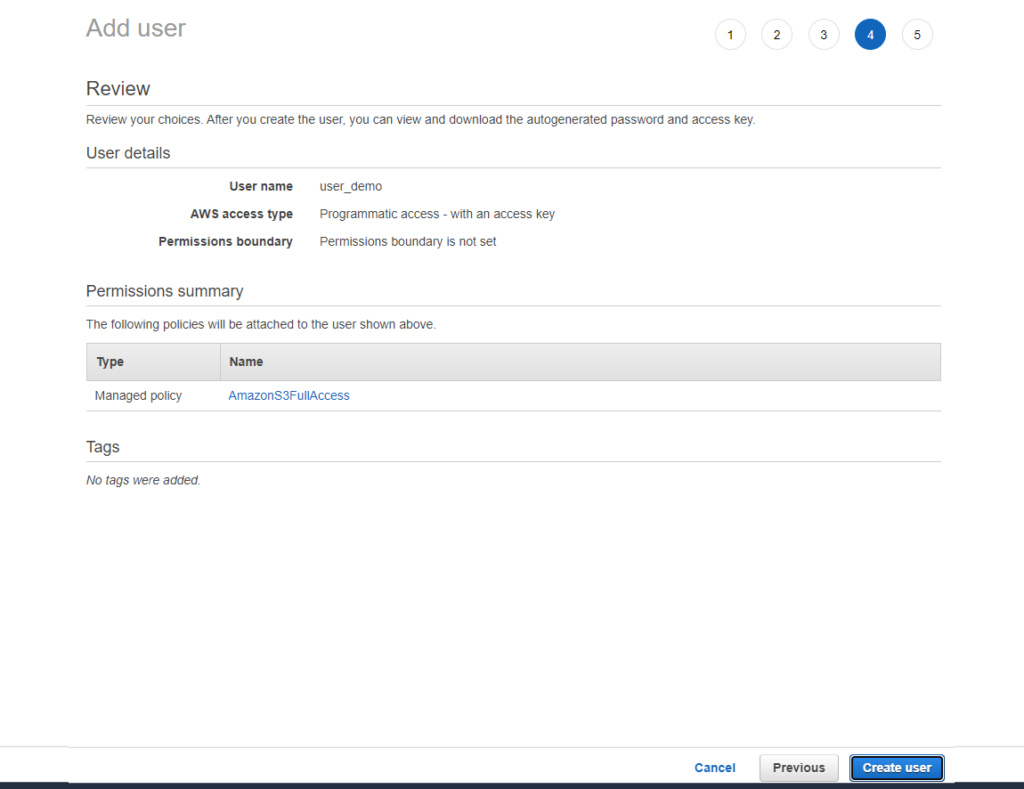
Task: Open the AmazonS3FullAccess policy link
Action: click(x=289, y=396)
